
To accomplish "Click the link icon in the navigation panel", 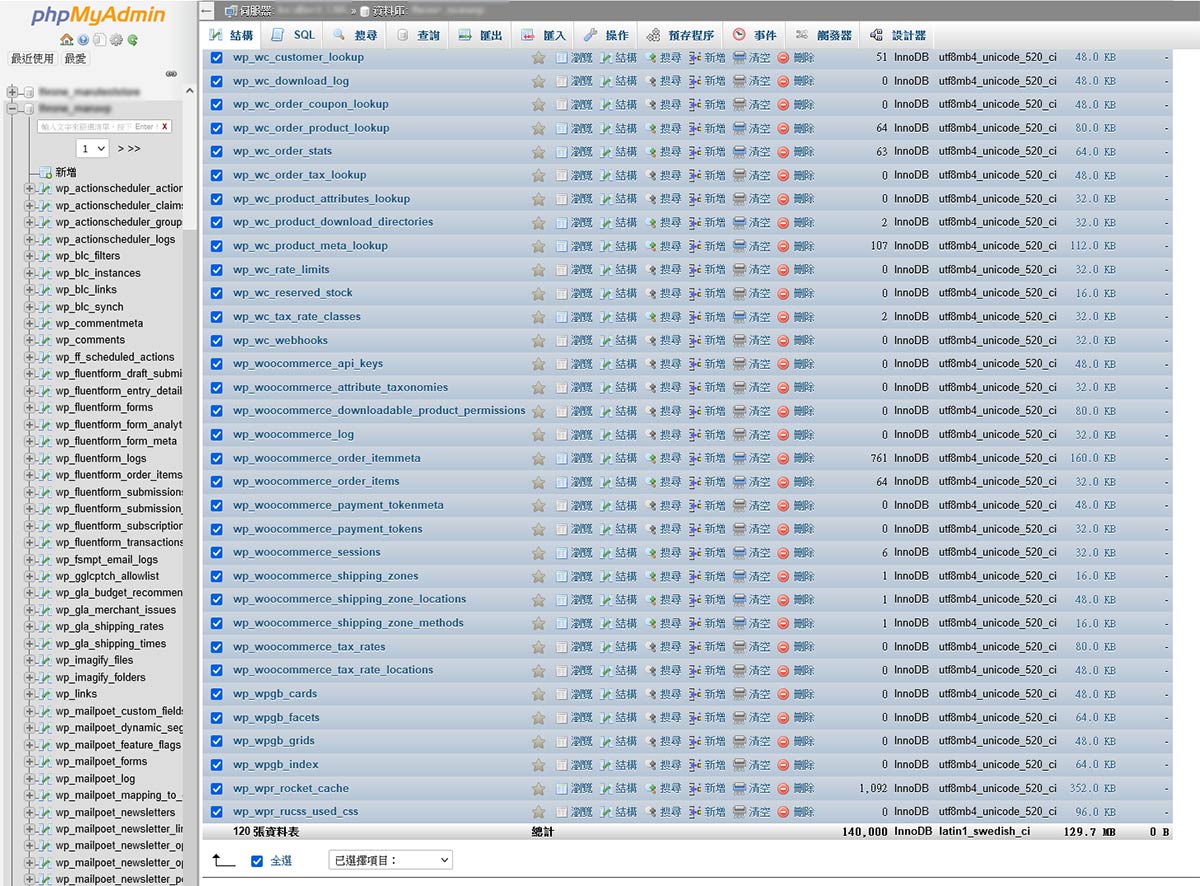I will [171, 74].
